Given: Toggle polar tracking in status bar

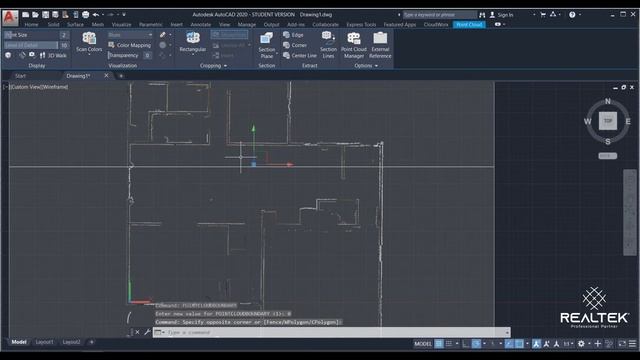Looking at the screenshot, I should click(x=476, y=344).
